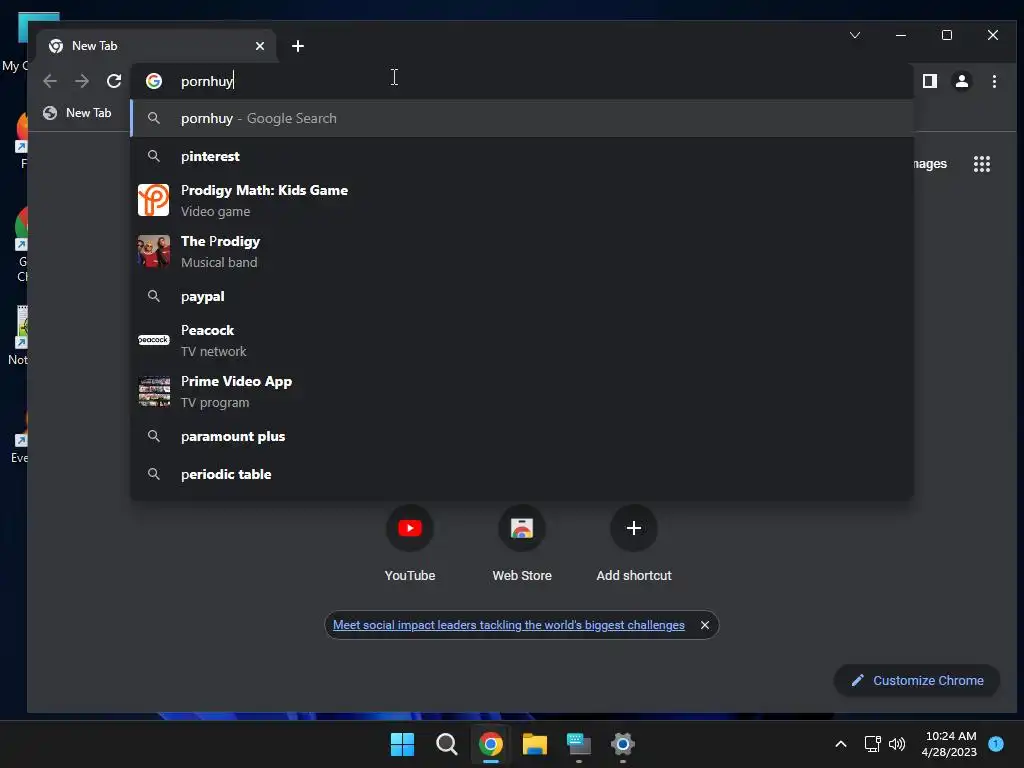
Task: Open social impact leaders promo link
Action: point(509,625)
